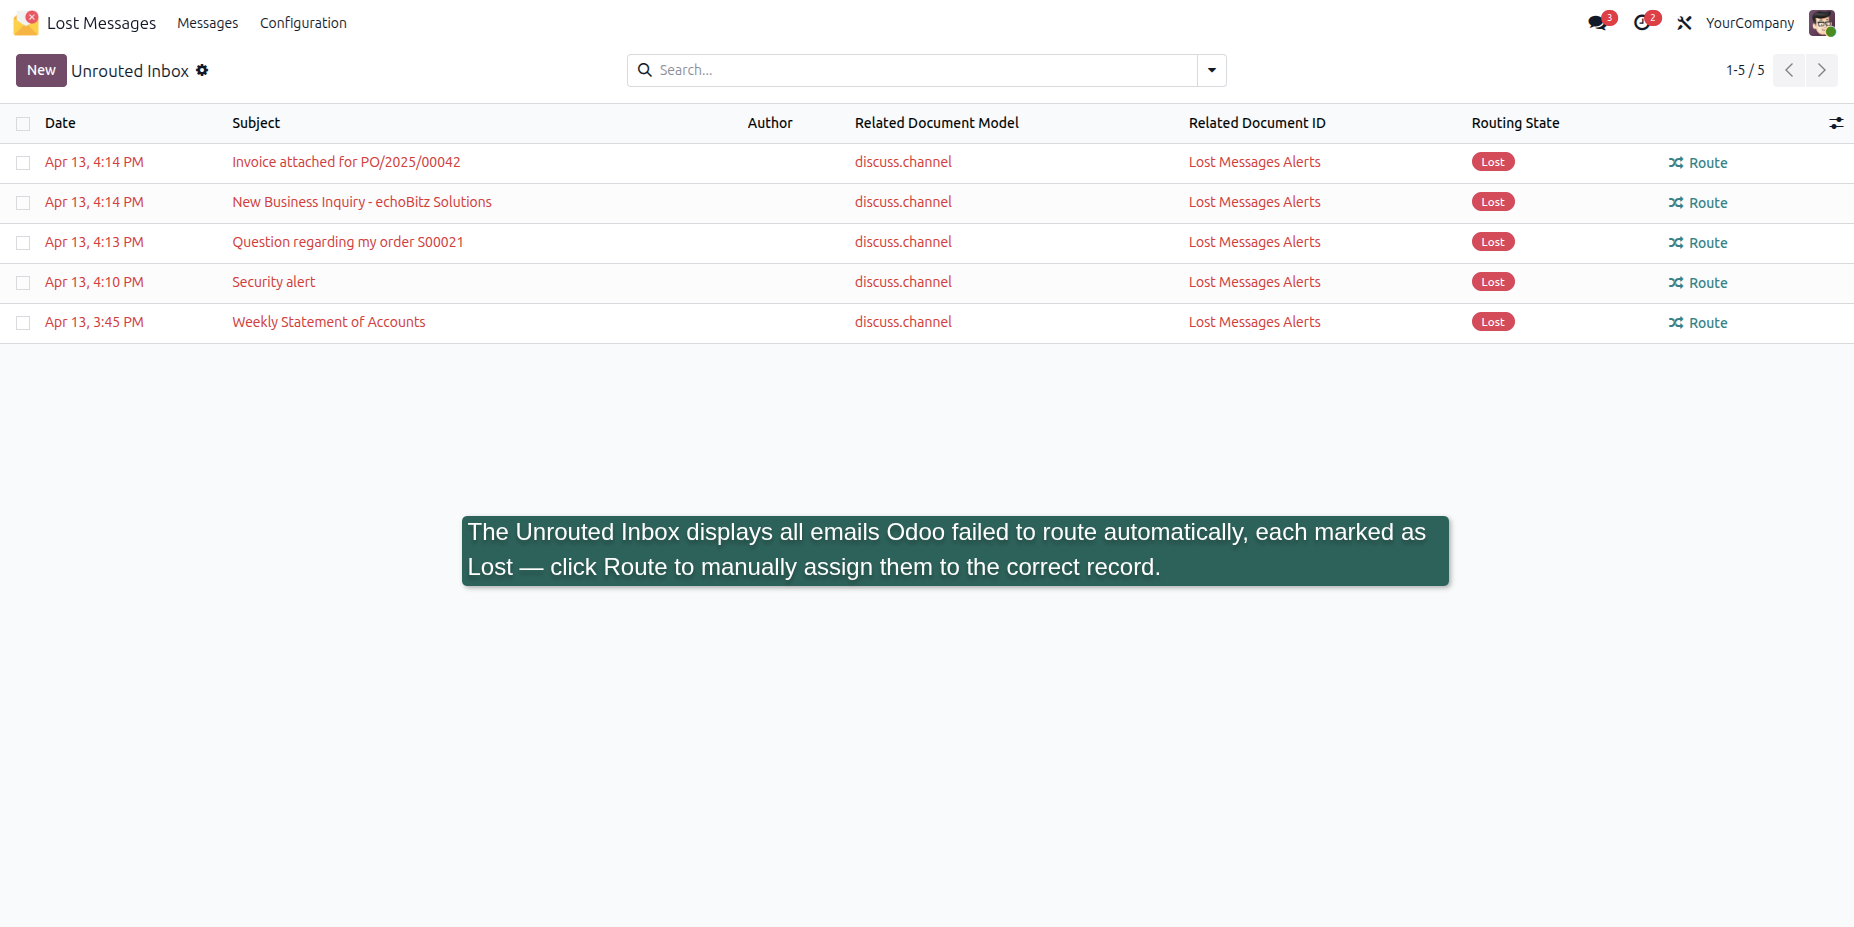Go to previous page arrow
Image resolution: width=1854 pixels, height=927 pixels.
click(x=1789, y=70)
